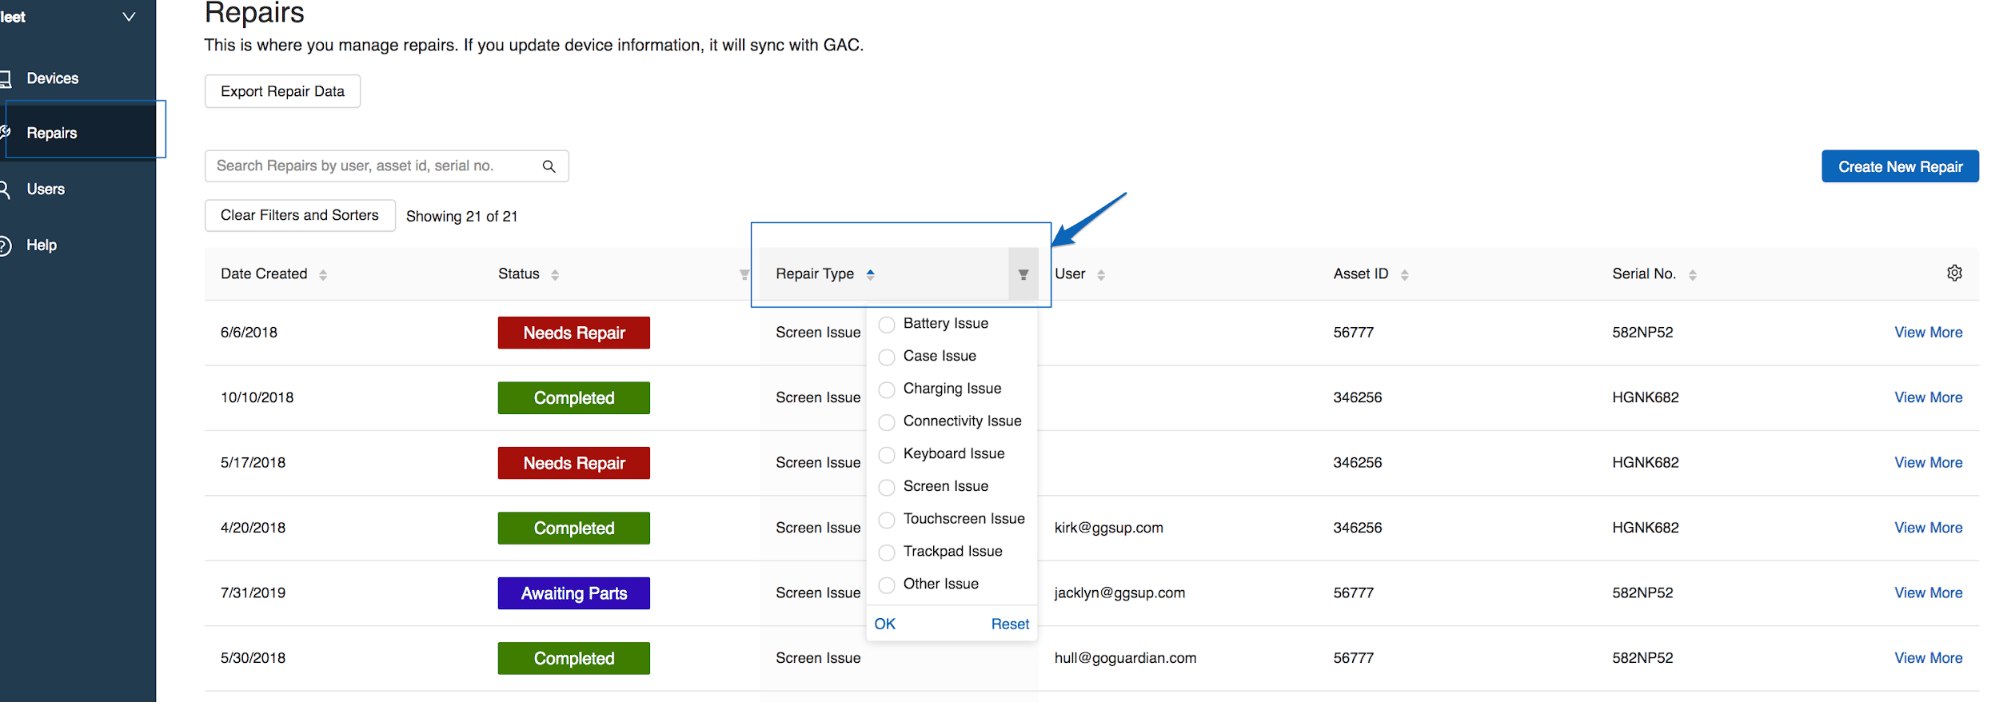This screenshot has width=1999, height=703.
Task: Sort by Asset ID arrows
Action: [1404, 274]
